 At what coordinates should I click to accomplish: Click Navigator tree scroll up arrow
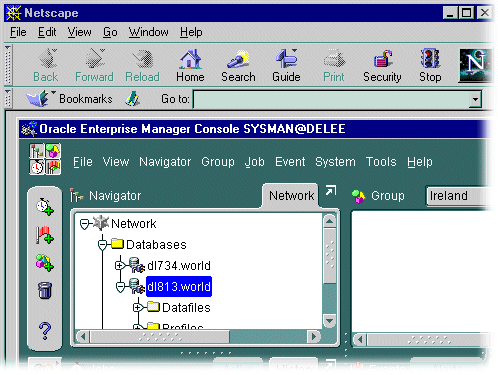(x=330, y=221)
